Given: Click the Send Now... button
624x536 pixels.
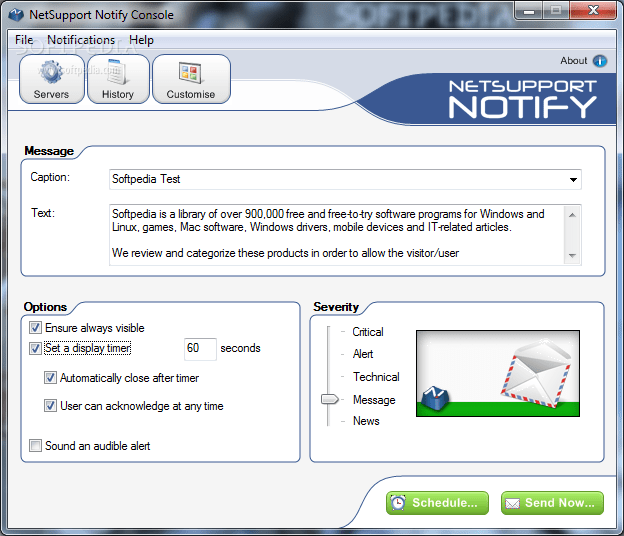Looking at the screenshot, I should (x=552, y=503).
